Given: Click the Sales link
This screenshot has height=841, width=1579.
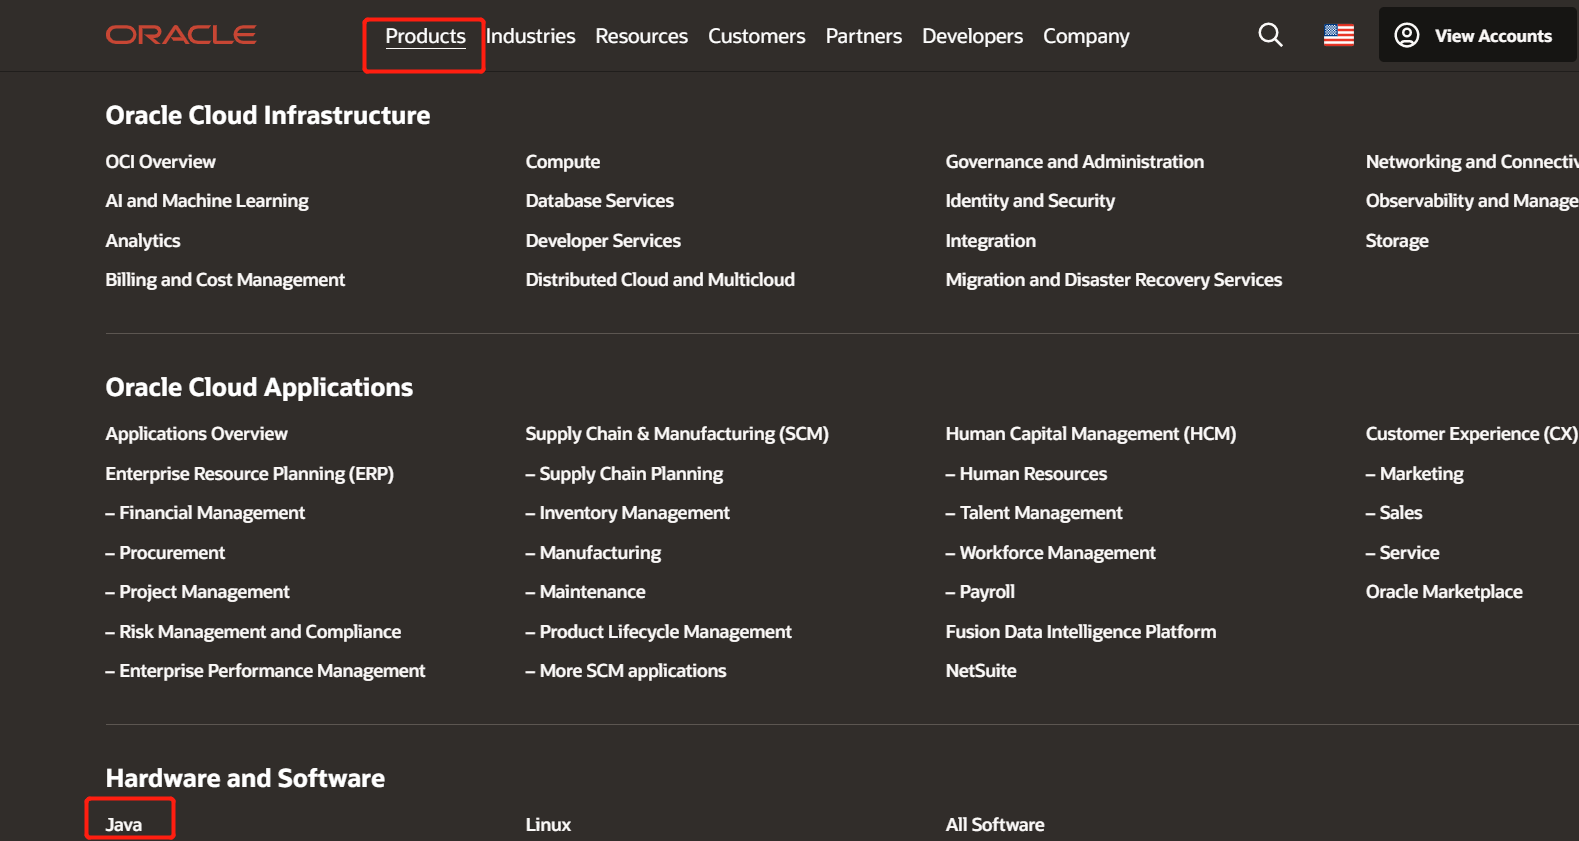Looking at the screenshot, I should tap(1394, 513).
